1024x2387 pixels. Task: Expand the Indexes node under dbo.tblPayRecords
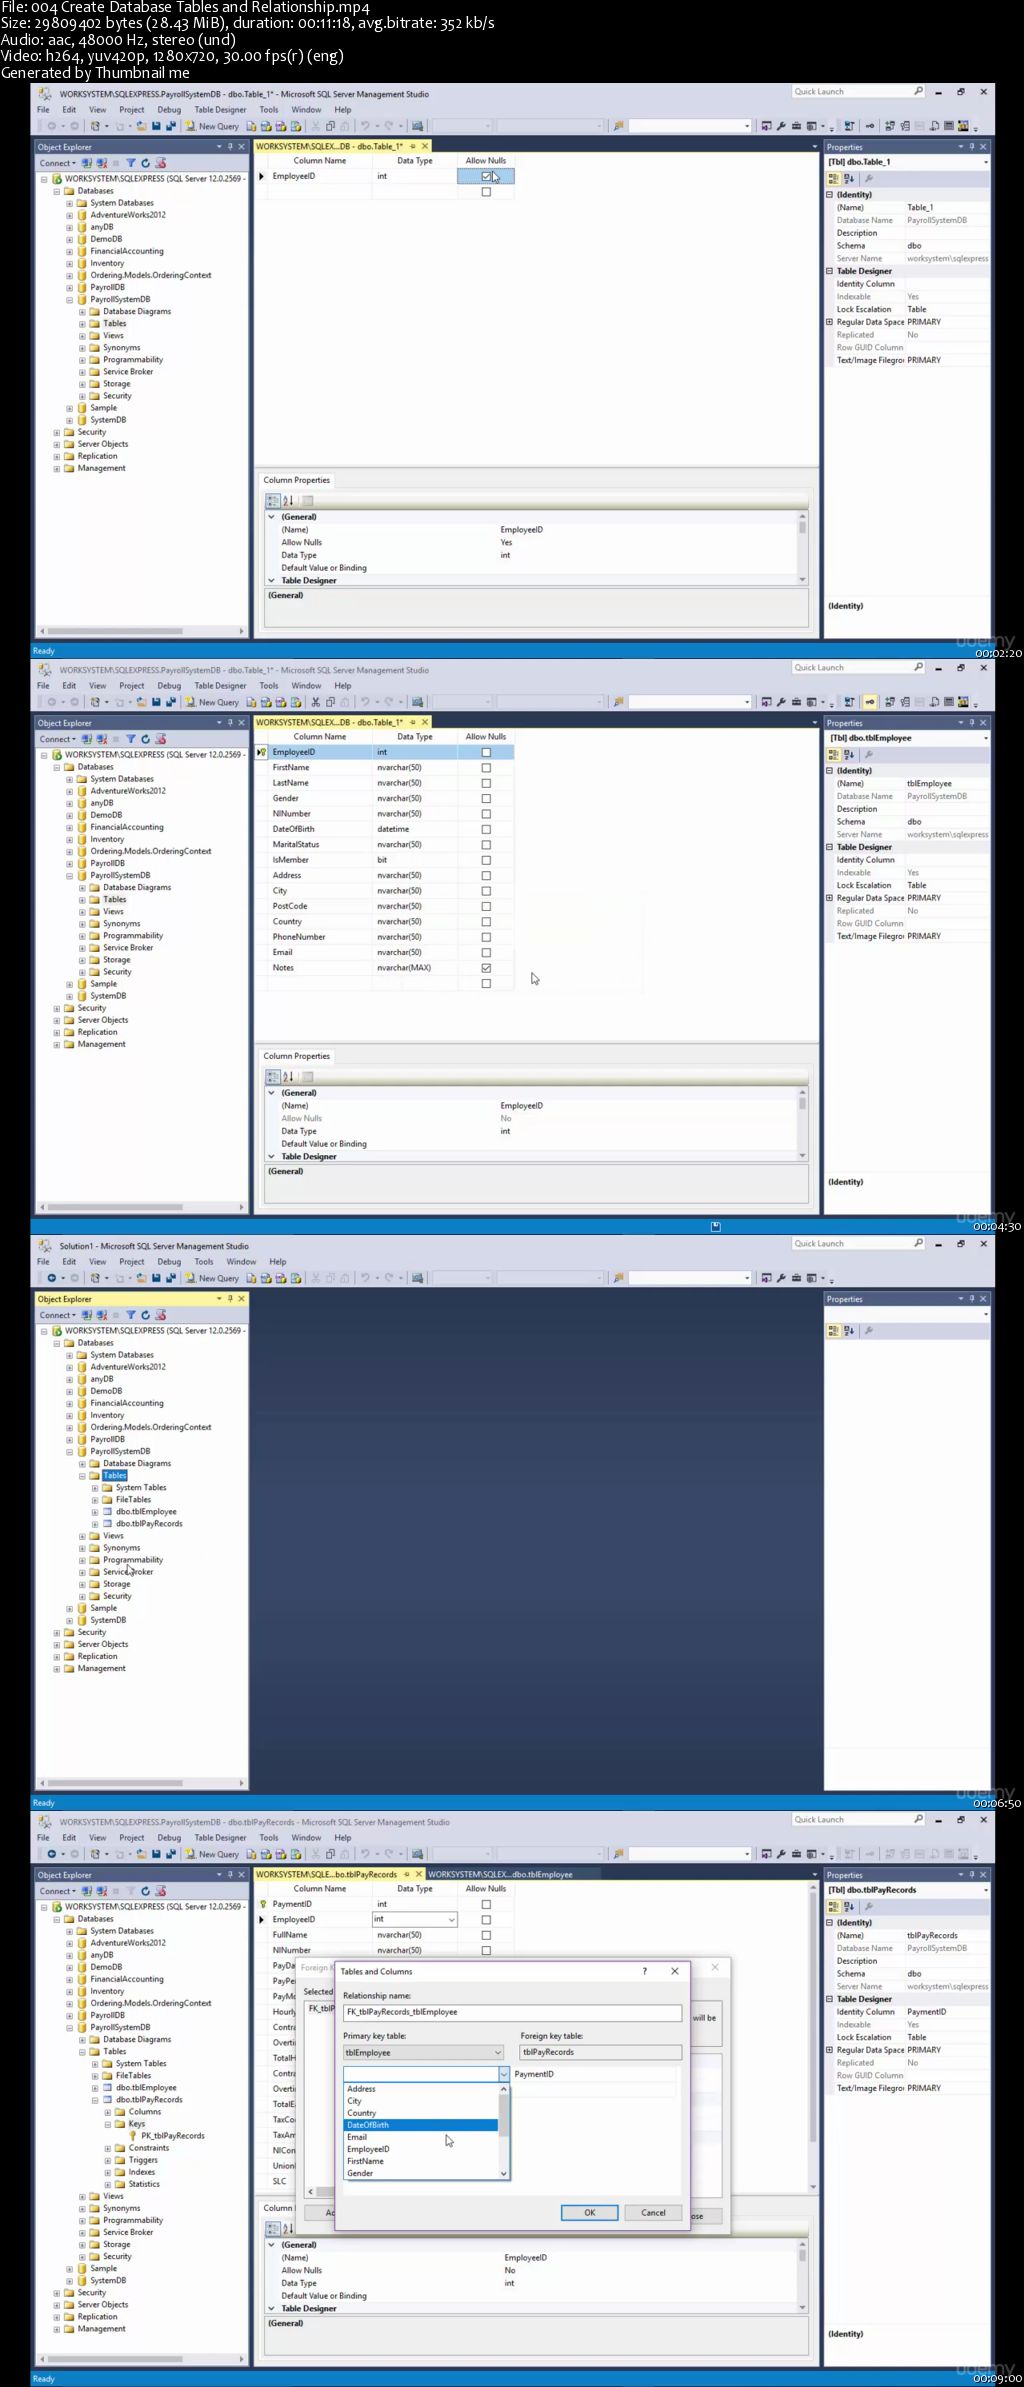point(108,2171)
